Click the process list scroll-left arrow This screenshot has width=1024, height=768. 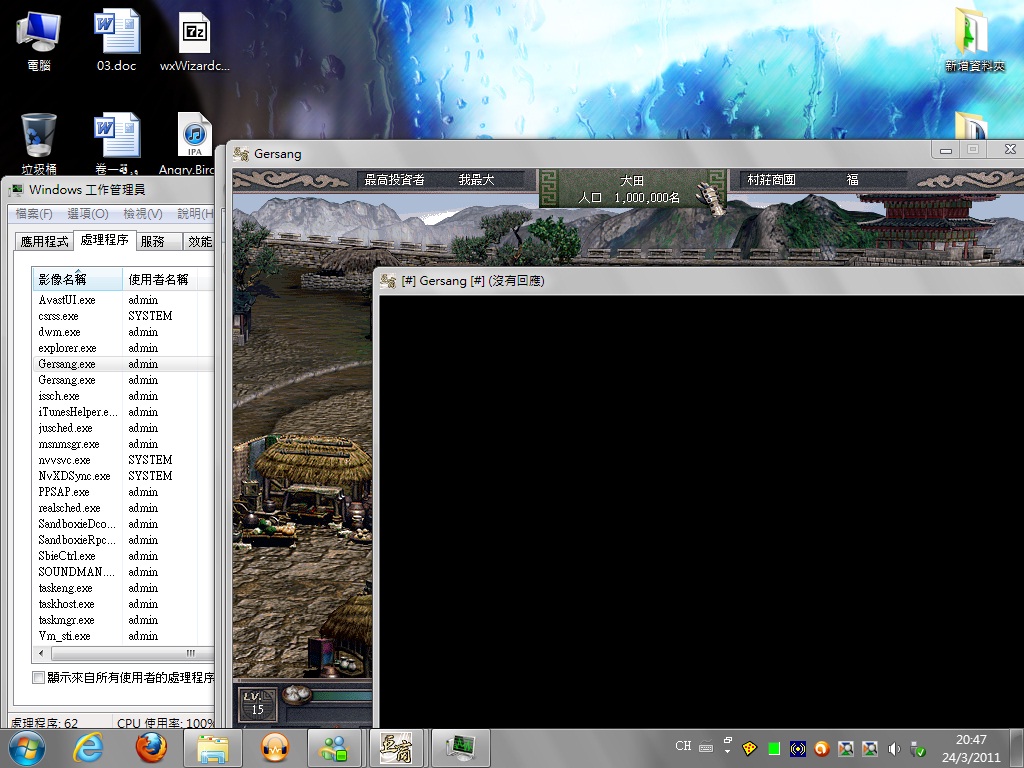click(41, 653)
